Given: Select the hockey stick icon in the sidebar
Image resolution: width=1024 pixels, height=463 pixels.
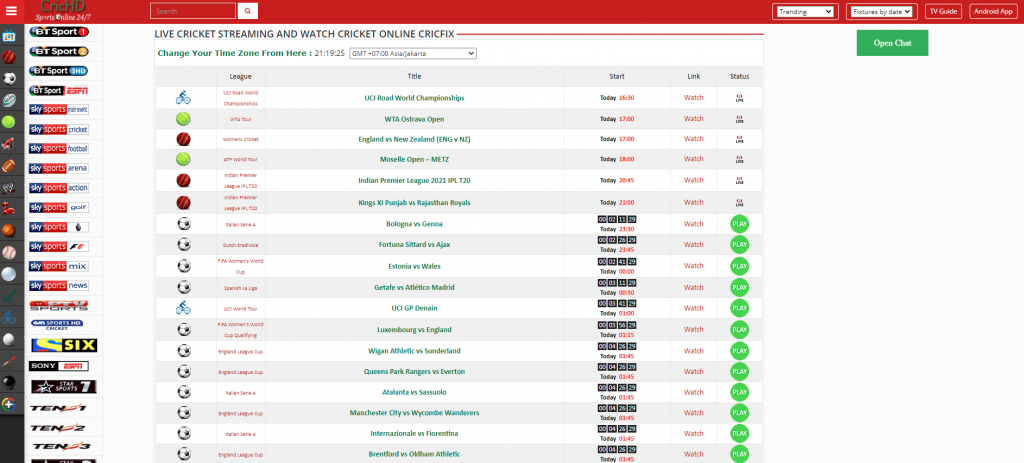Looking at the screenshot, I should [x=9, y=296].
